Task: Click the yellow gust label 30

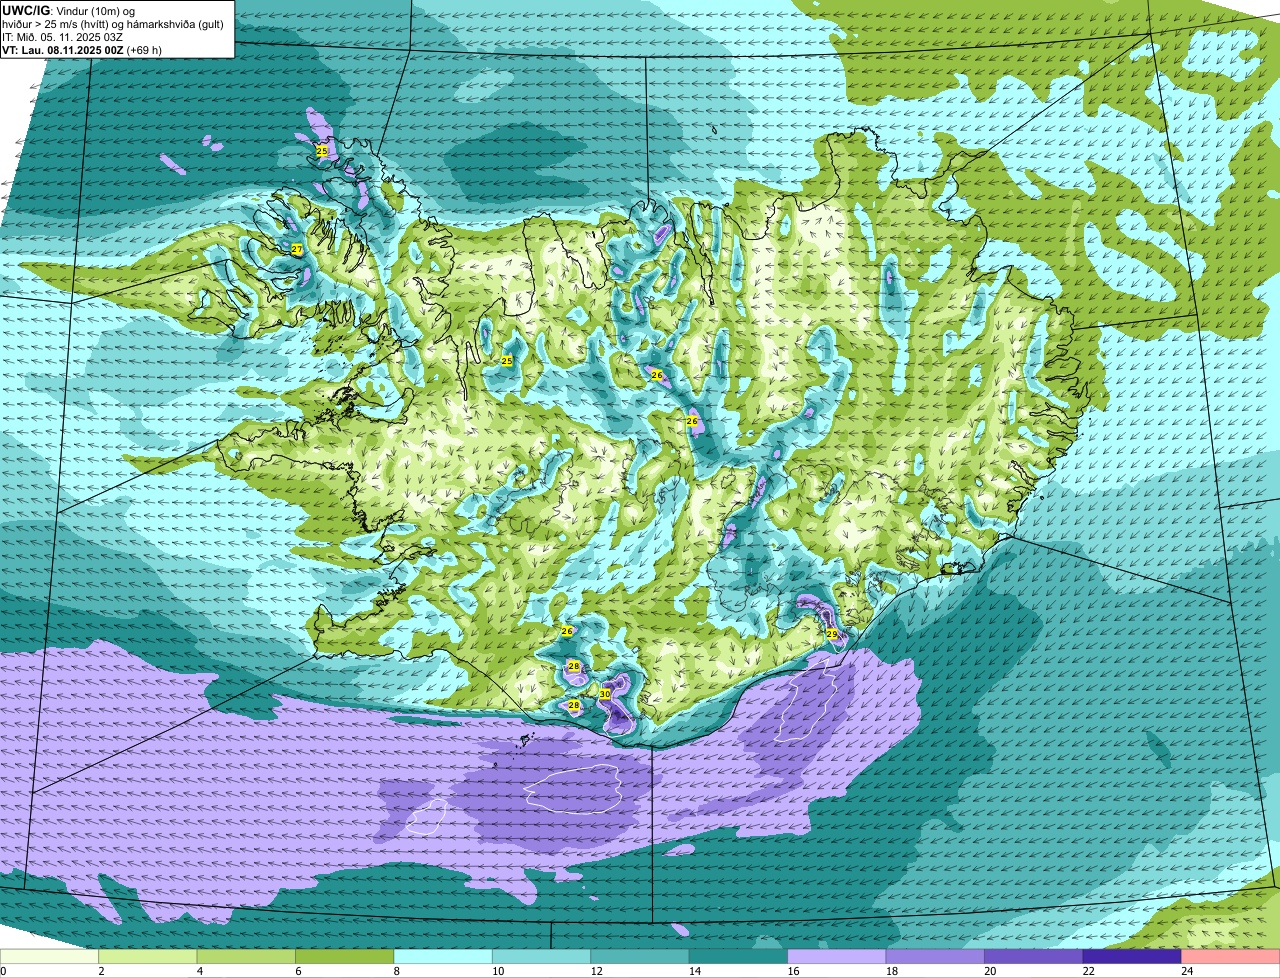Action: 605,693
